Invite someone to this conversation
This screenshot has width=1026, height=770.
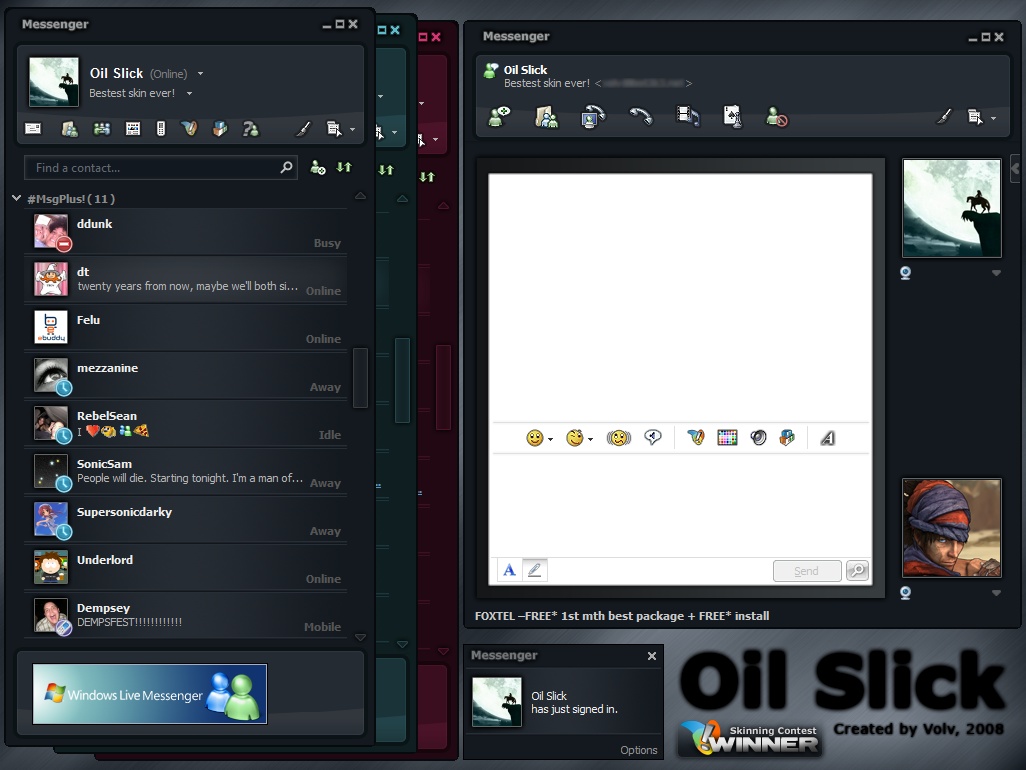(x=500, y=116)
